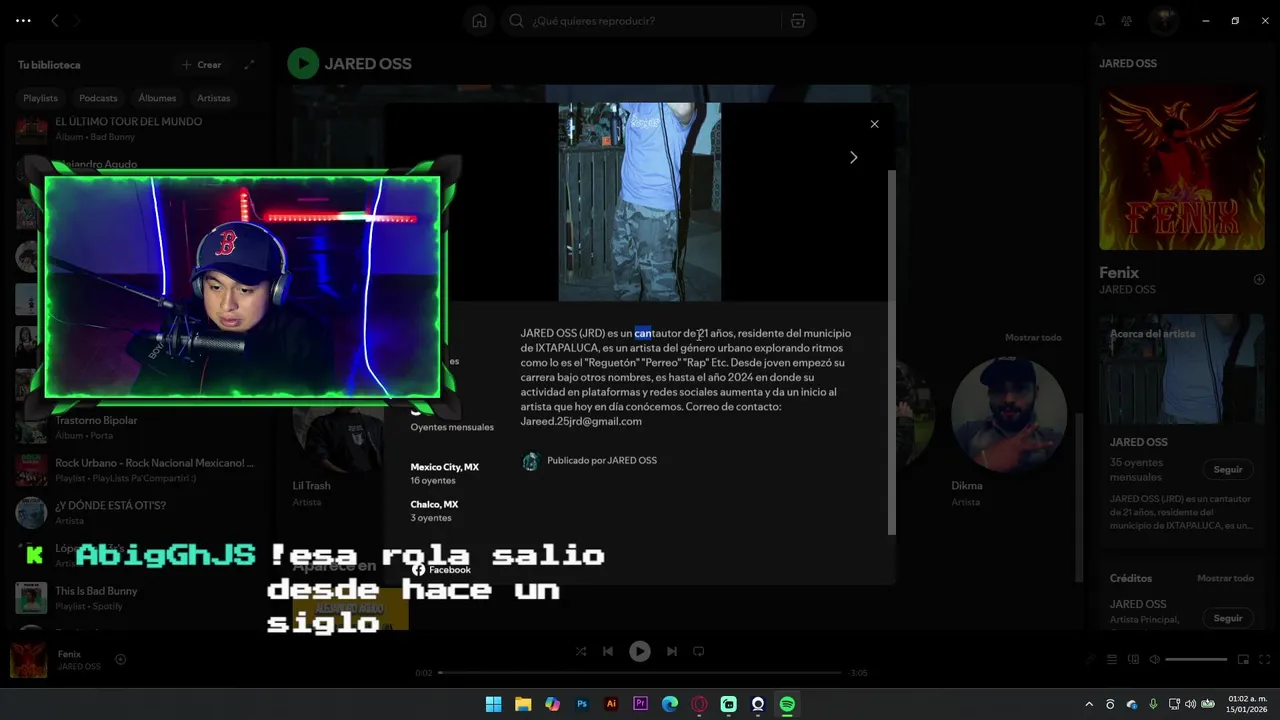The width and height of the screenshot is (1280, 720).
Task: Add Fenix to library from right panel
Action: (1259, 280)
